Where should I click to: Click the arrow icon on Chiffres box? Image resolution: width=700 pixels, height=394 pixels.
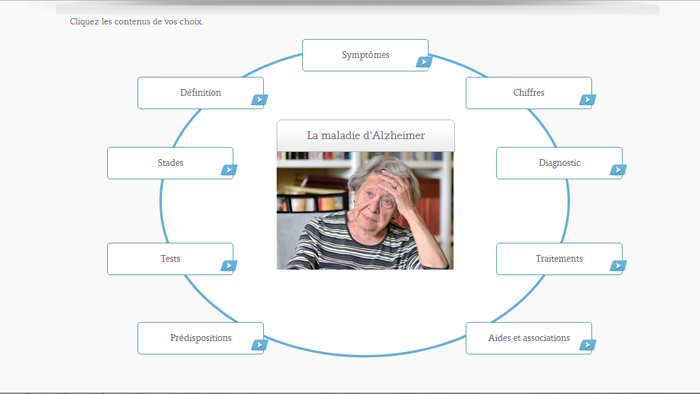click(588, 100)
